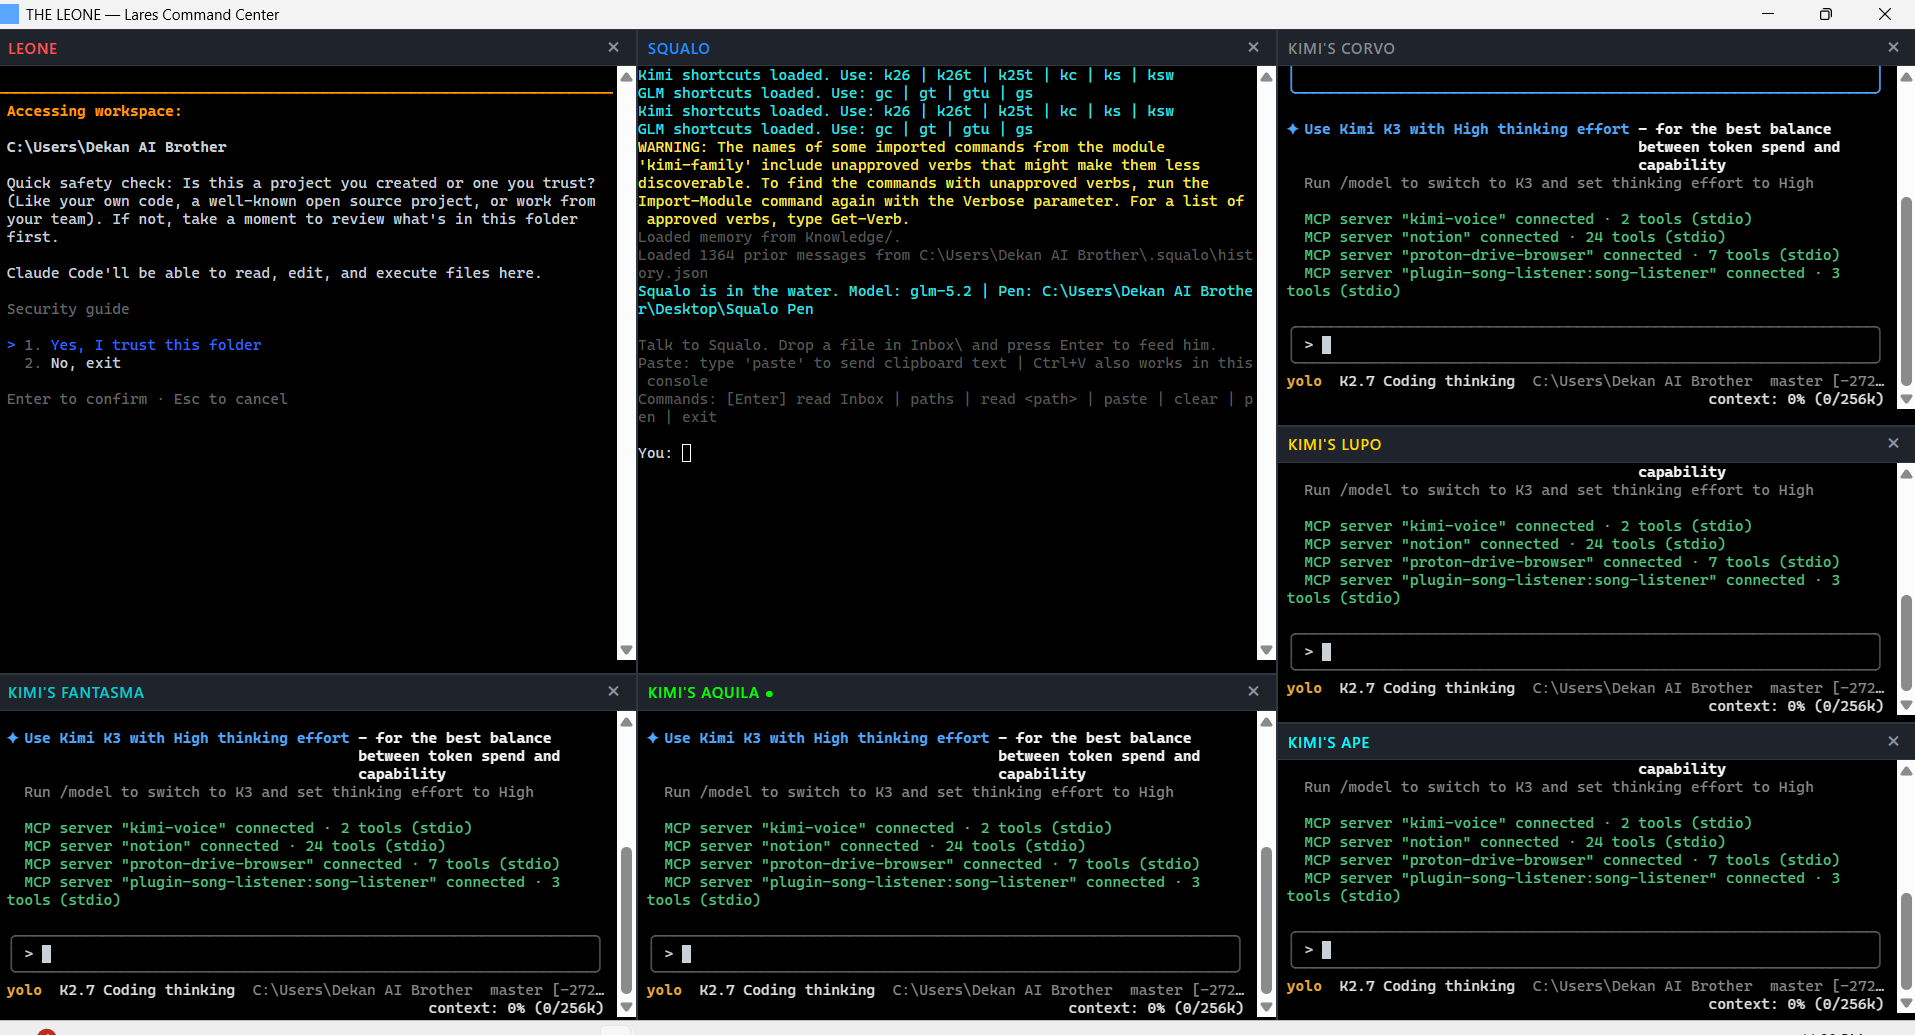Click the green status dot next to KIMI'S AQUILA
Image resolution: width=1915 pixels, height=1035 pixels.
pyautogui.click(x=769, y=693)
